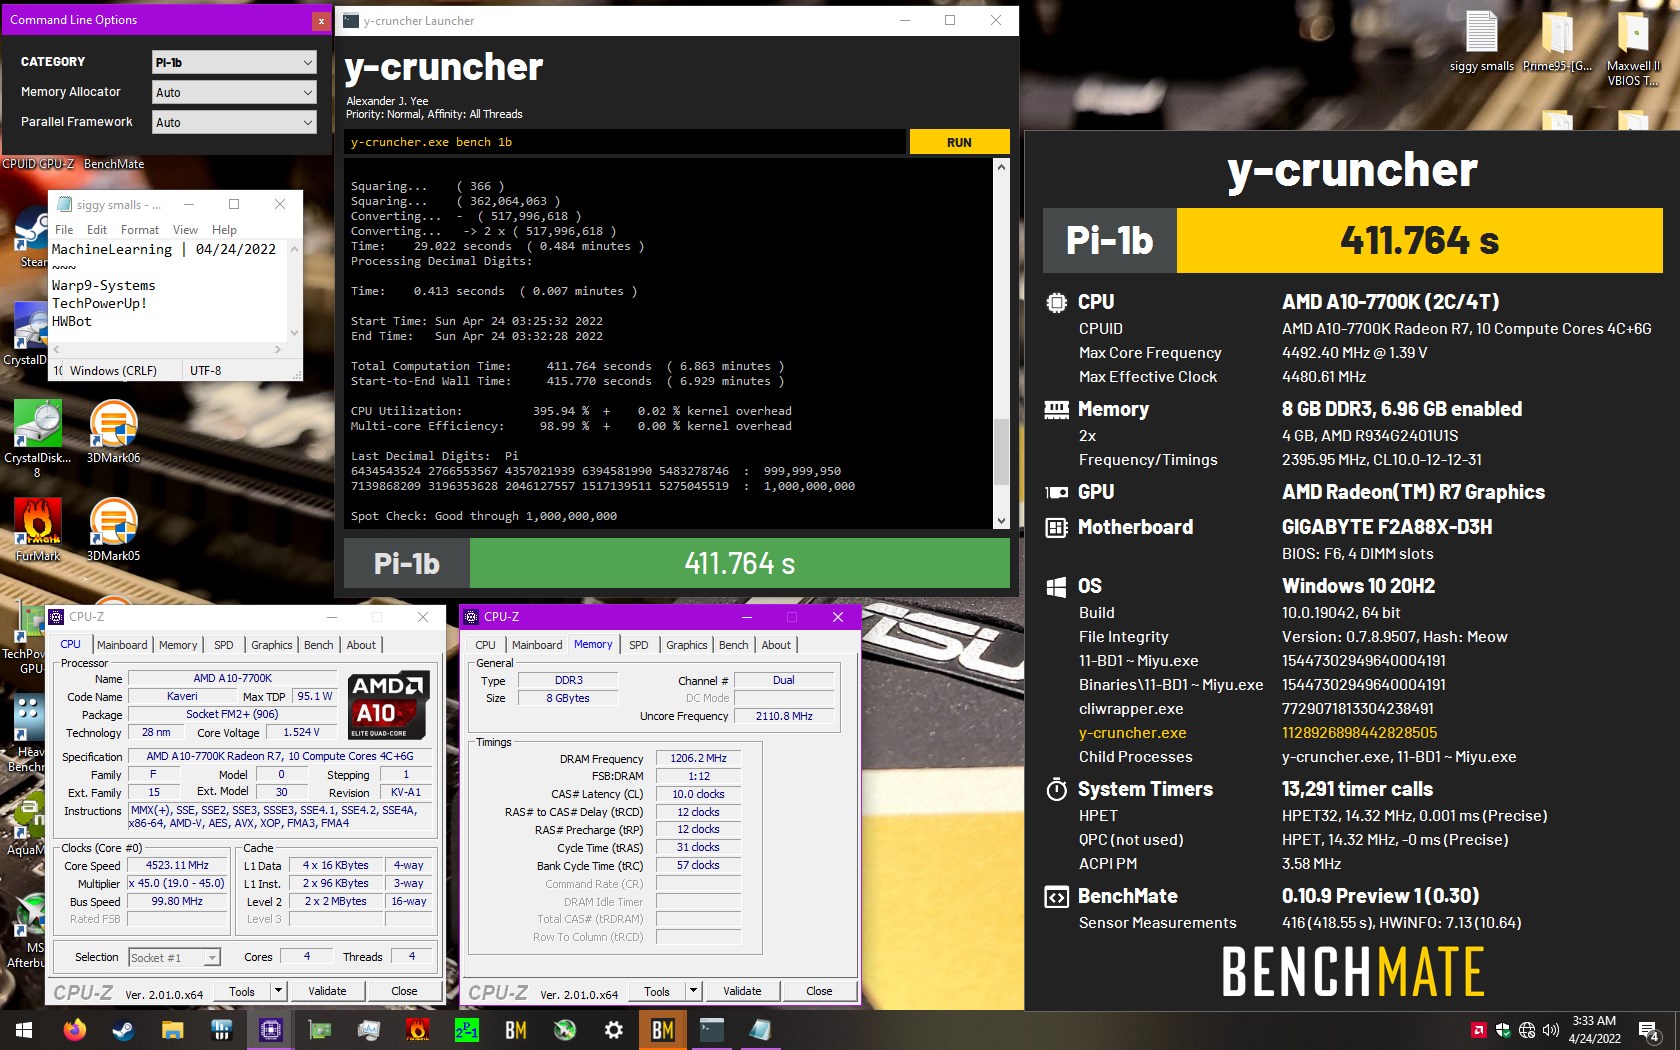
Task: Click the active orange BenchMate taskbar icon
Action: coord(662,1030)
